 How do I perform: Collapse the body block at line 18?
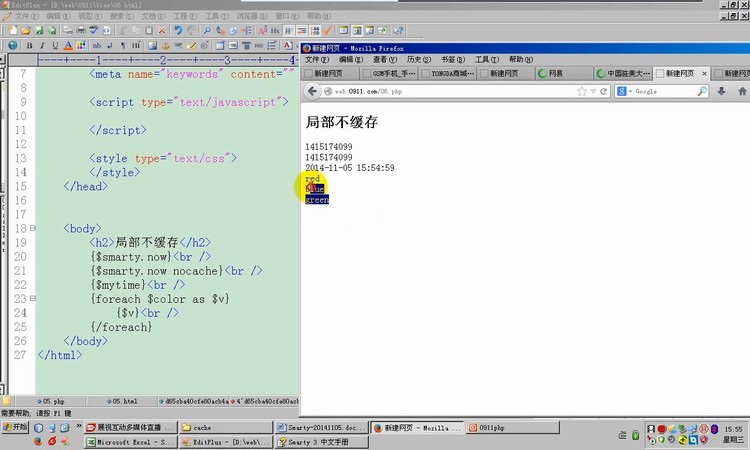[33, 228]
